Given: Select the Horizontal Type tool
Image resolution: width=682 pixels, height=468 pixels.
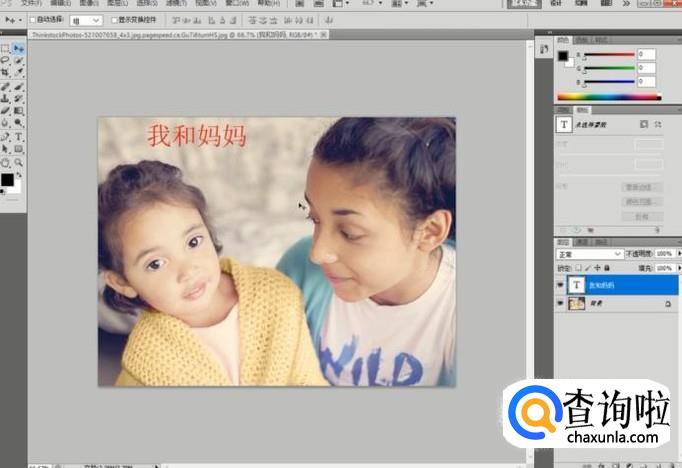Looking at the screenshot, I should click(19, 136).
